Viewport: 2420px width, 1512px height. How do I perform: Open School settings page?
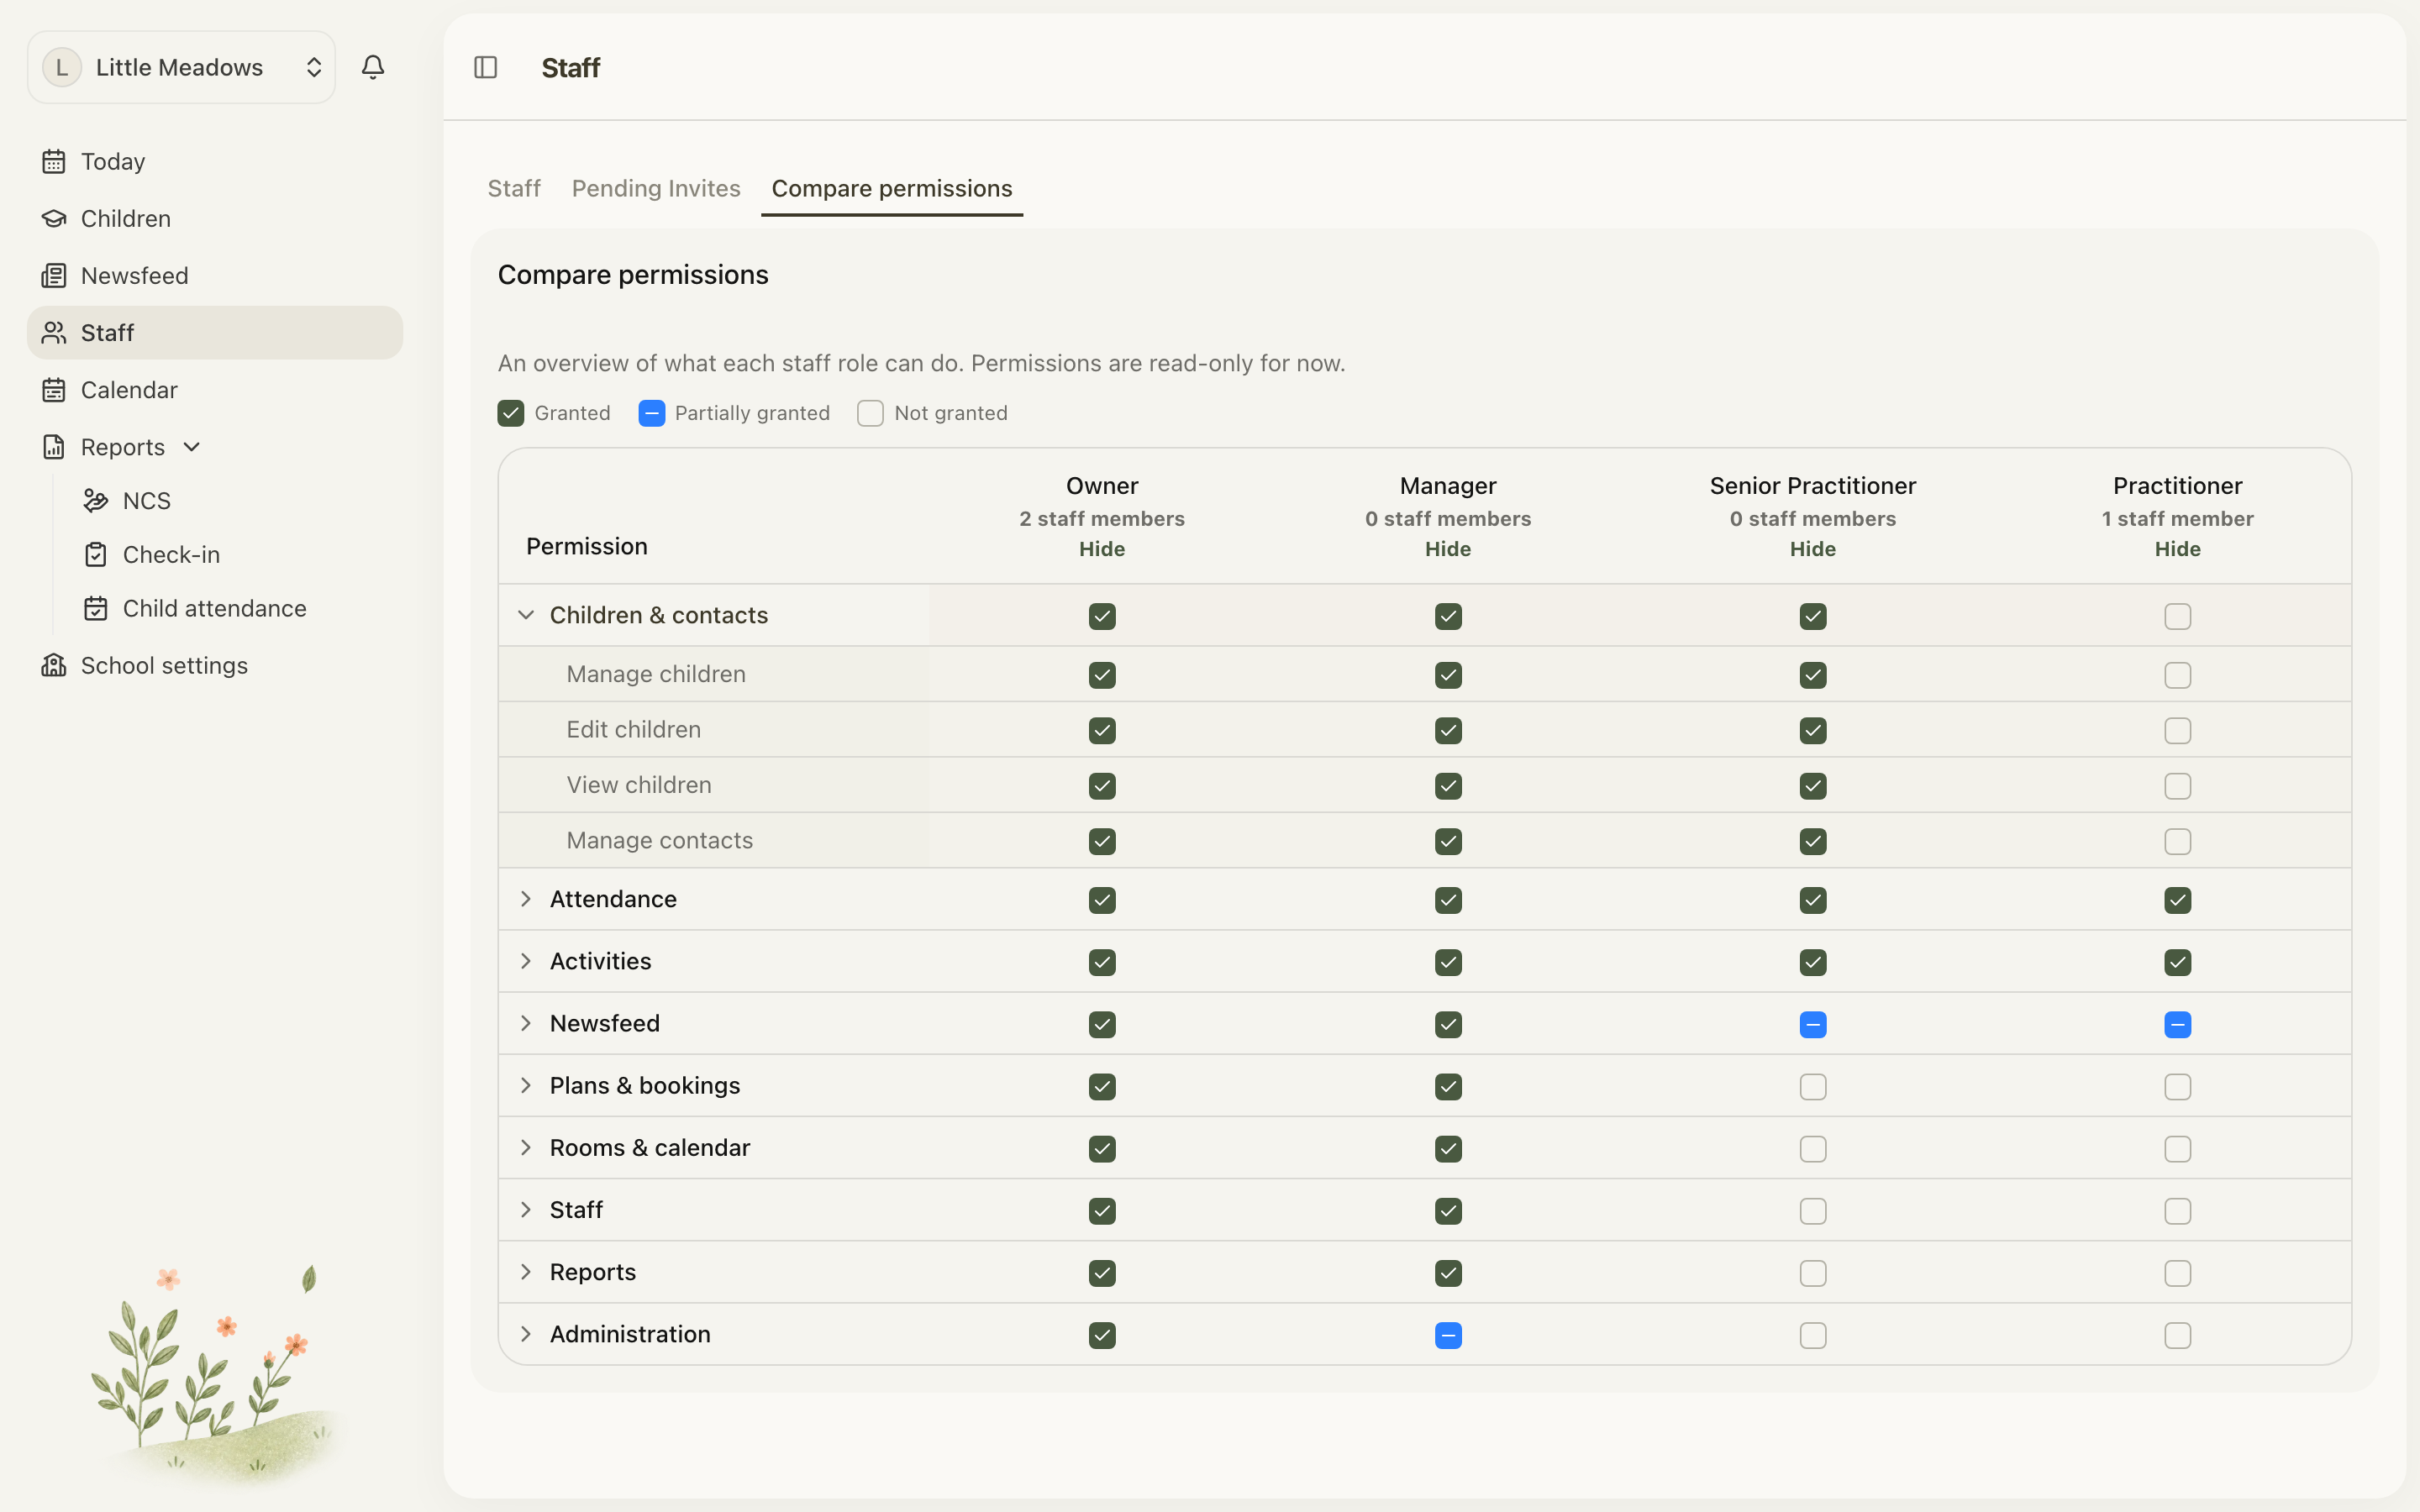(214, 665)
